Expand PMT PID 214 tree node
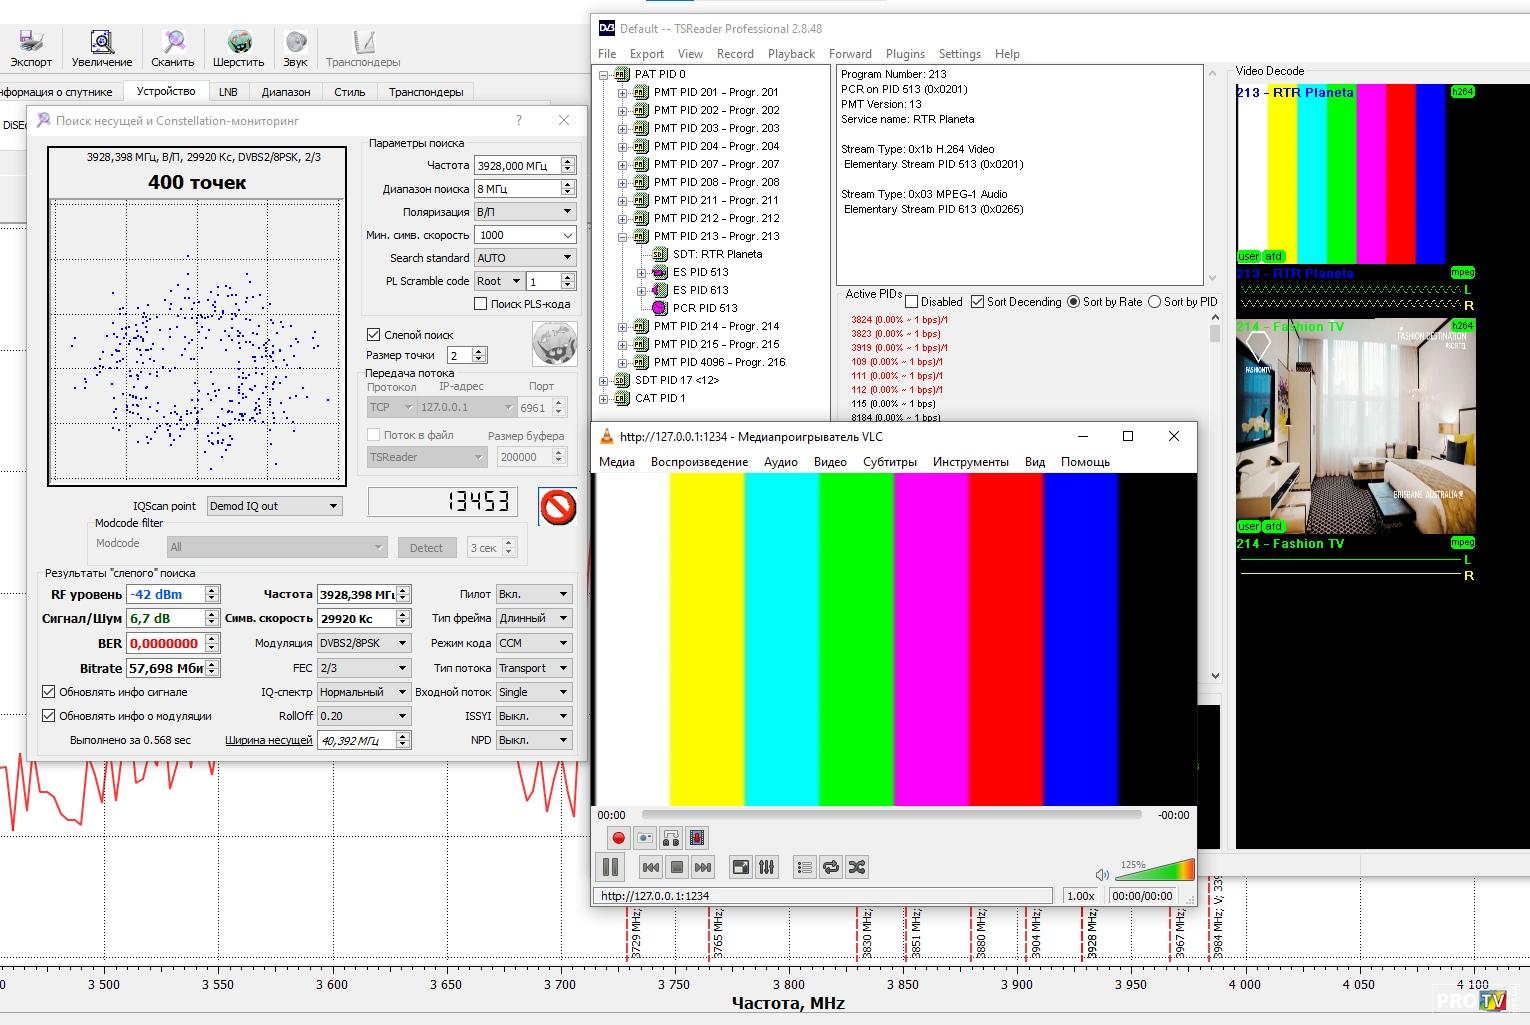1530x1025 pixels. tap(622, 326)
